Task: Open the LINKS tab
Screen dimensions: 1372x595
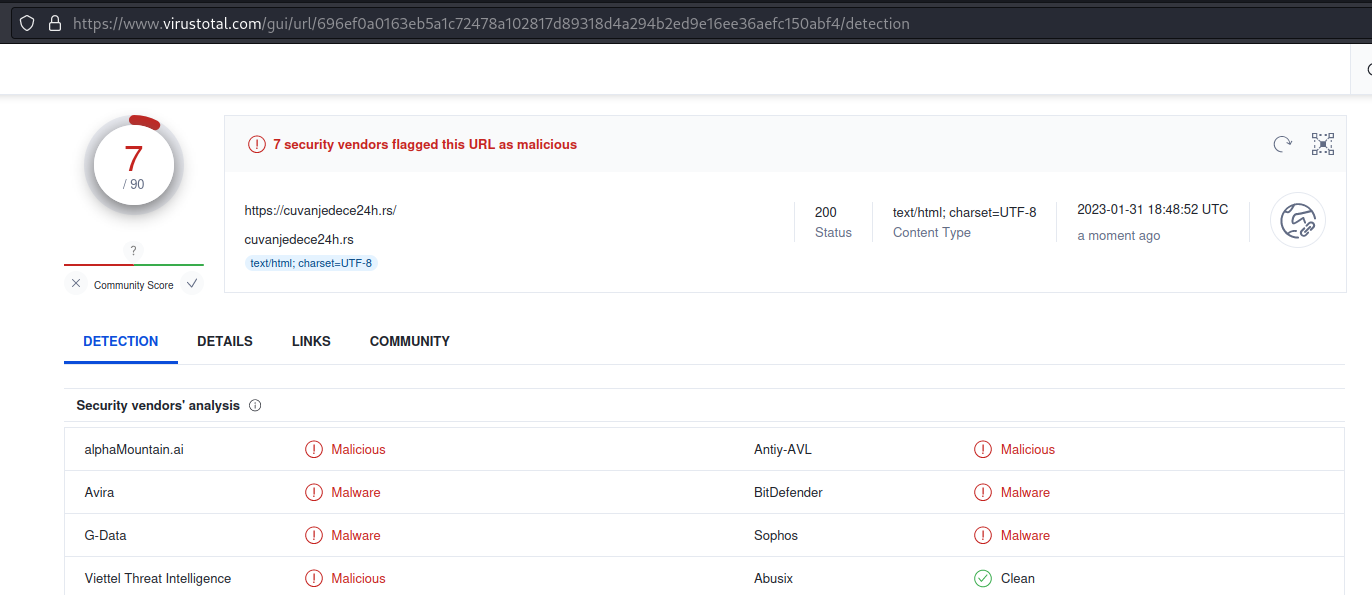Action: (311, 341)
